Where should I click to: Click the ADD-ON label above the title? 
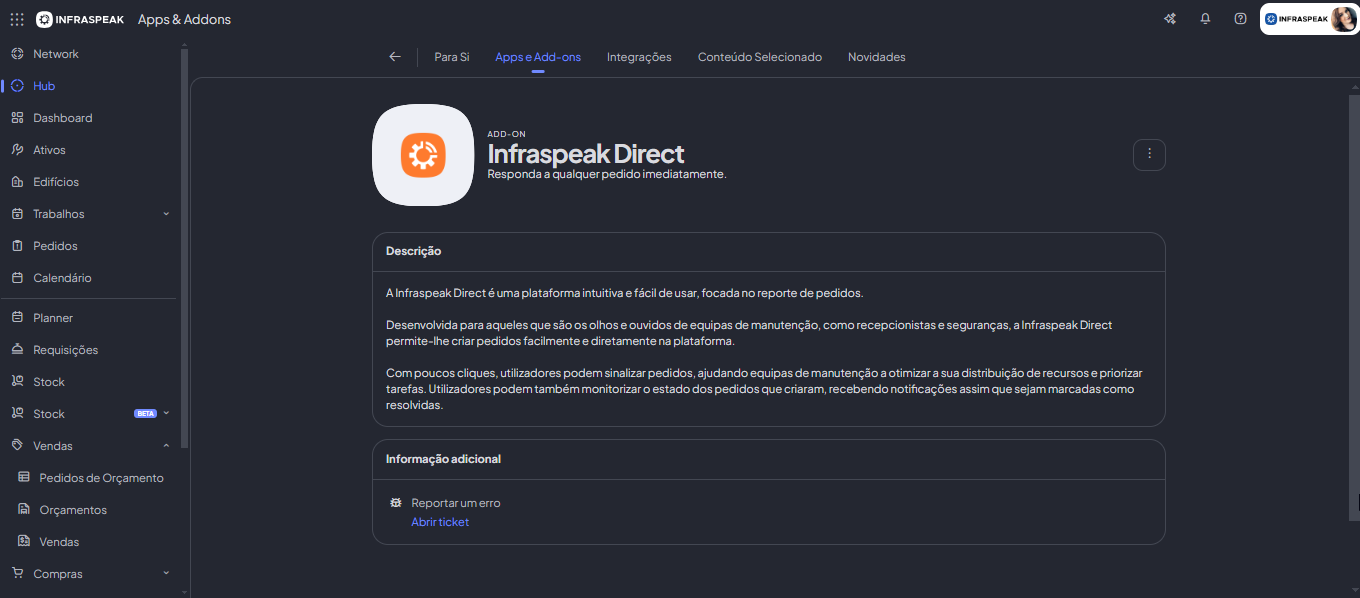tap(506, 134)
